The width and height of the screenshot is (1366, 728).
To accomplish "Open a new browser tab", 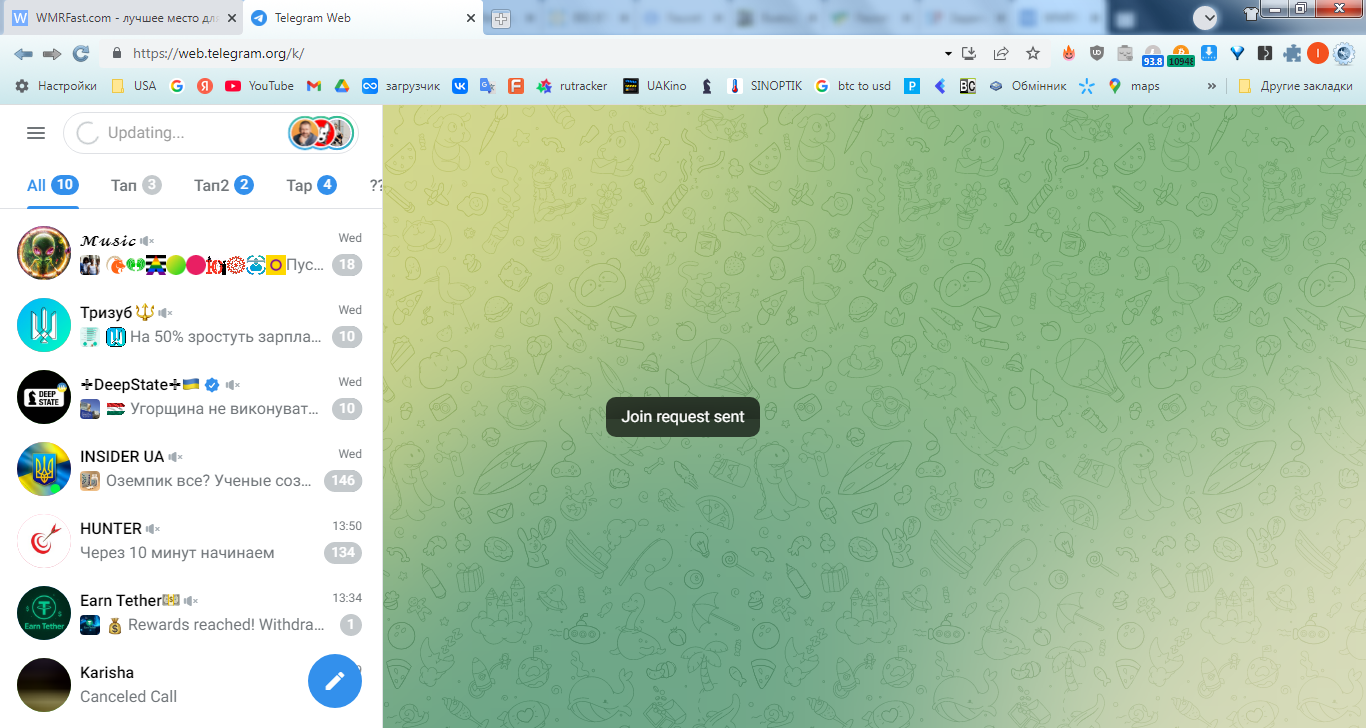I will click(501, 19).
